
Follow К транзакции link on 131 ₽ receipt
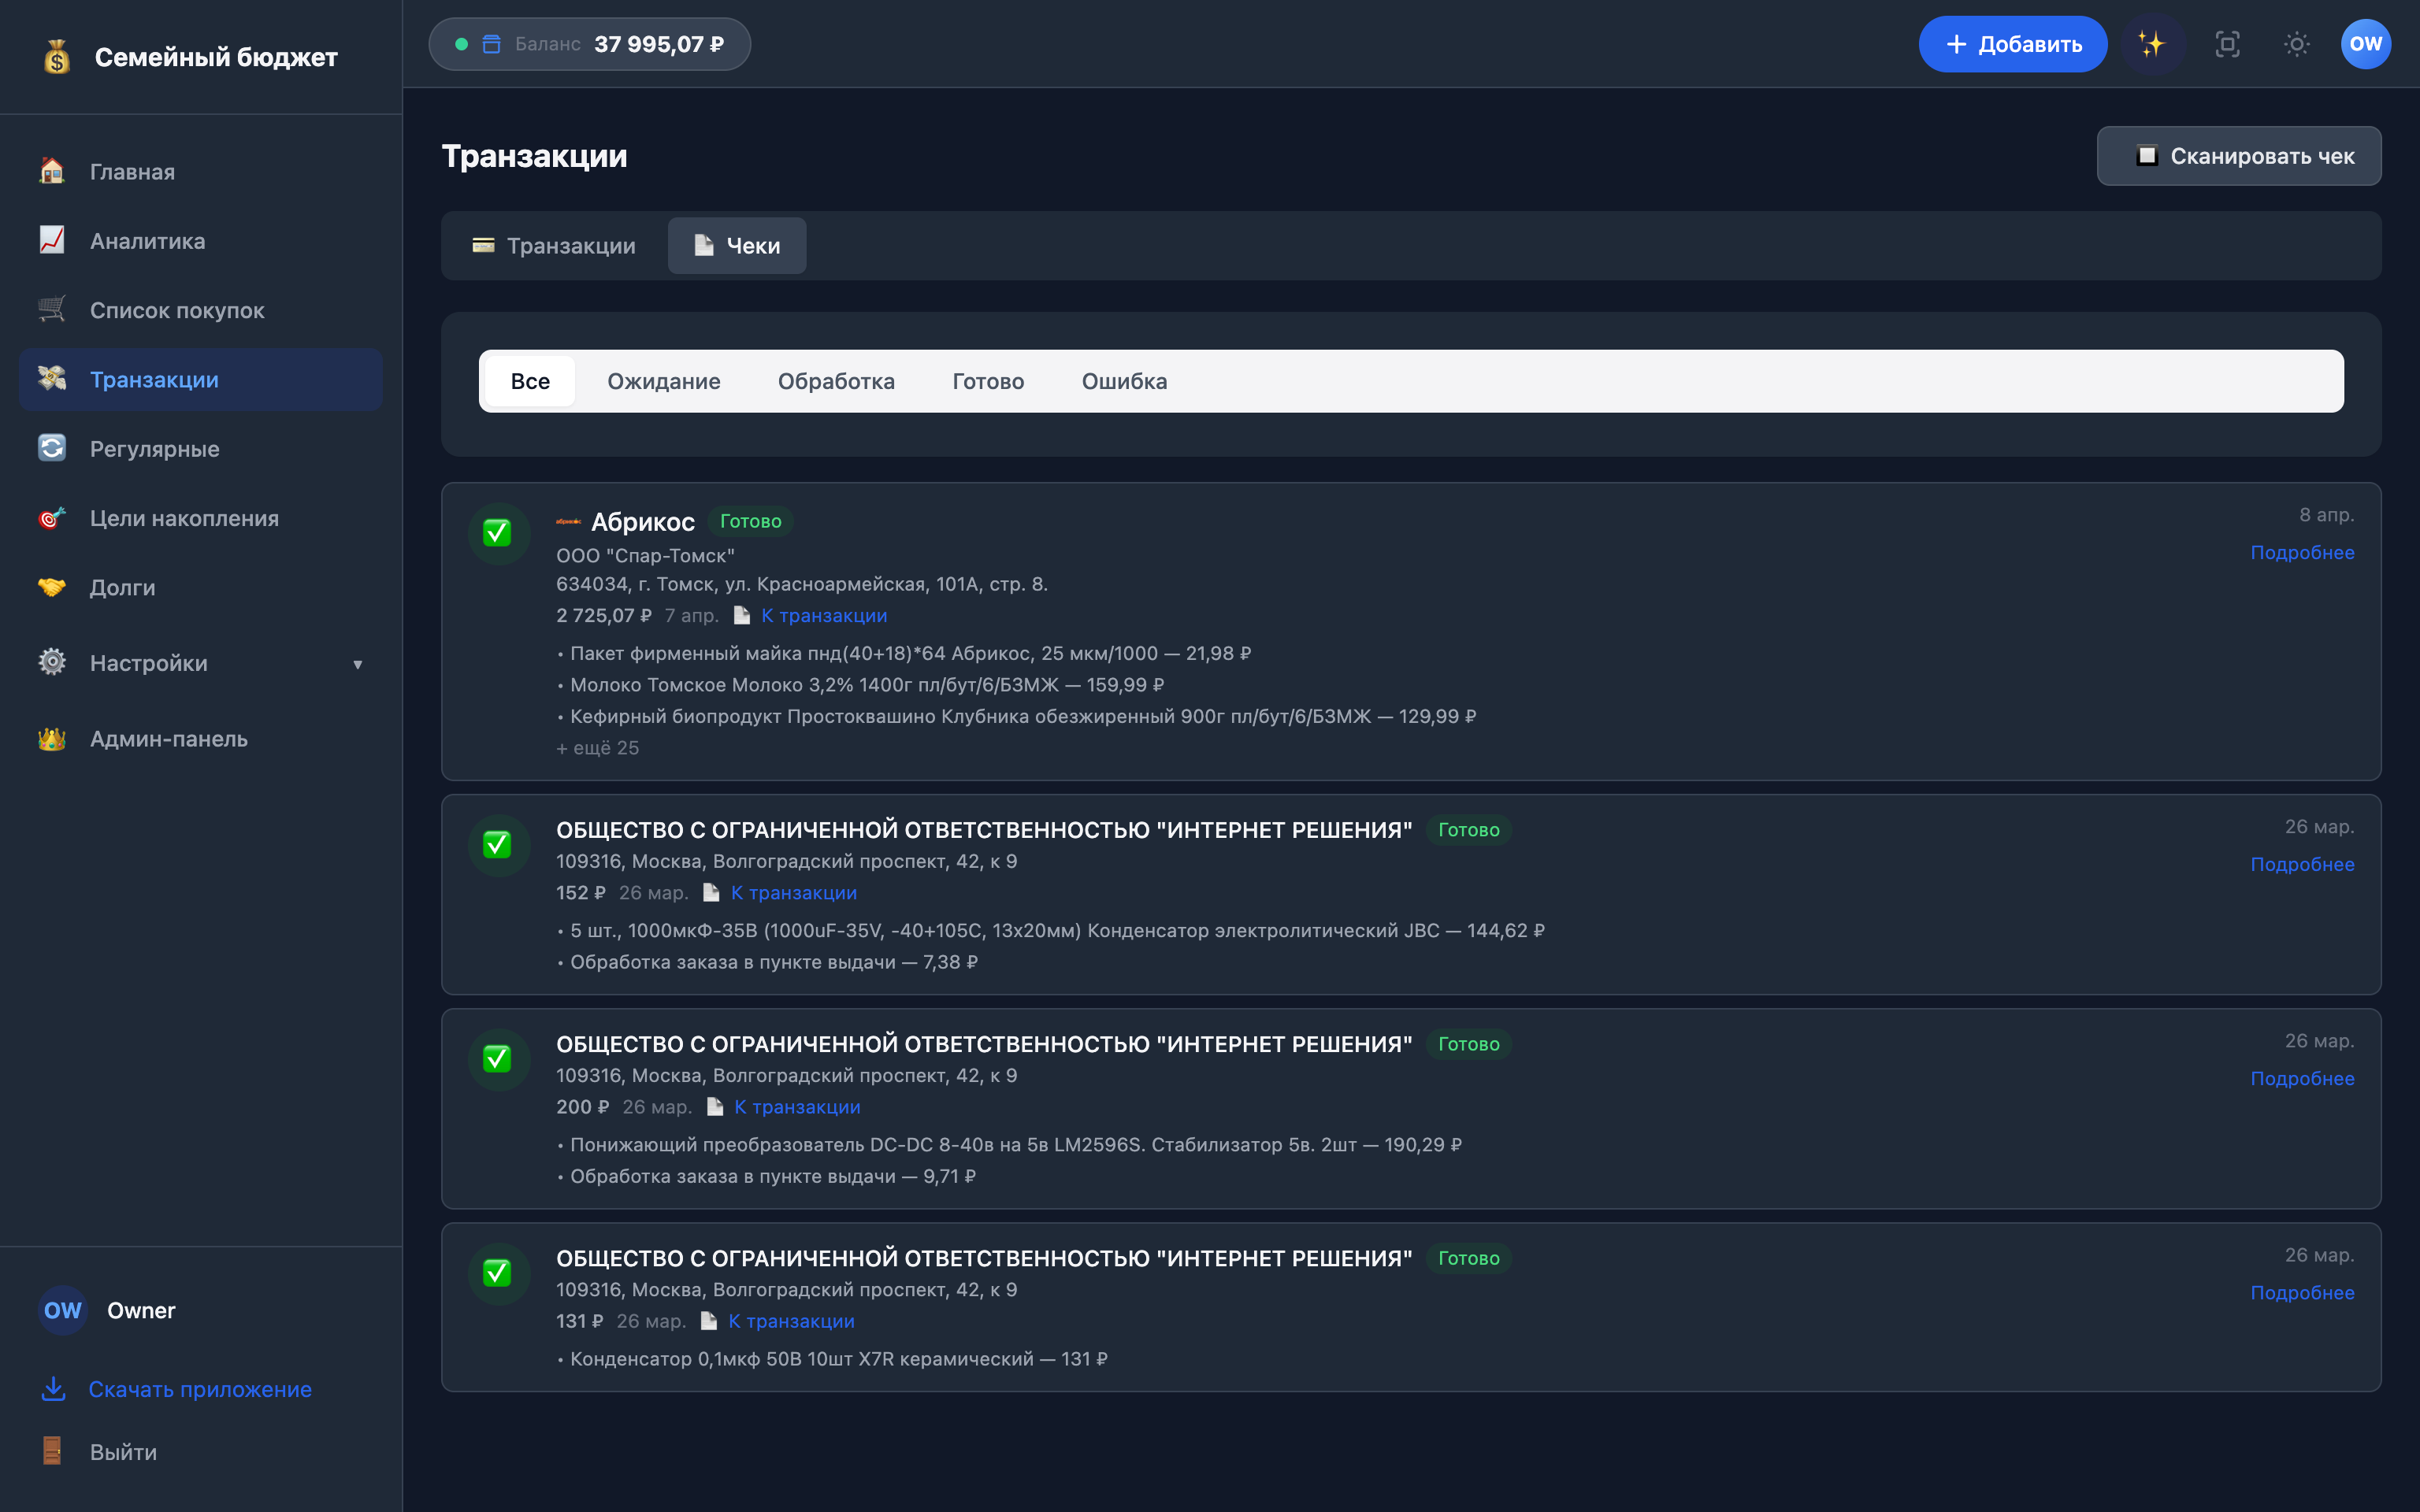pos(791,1321)
